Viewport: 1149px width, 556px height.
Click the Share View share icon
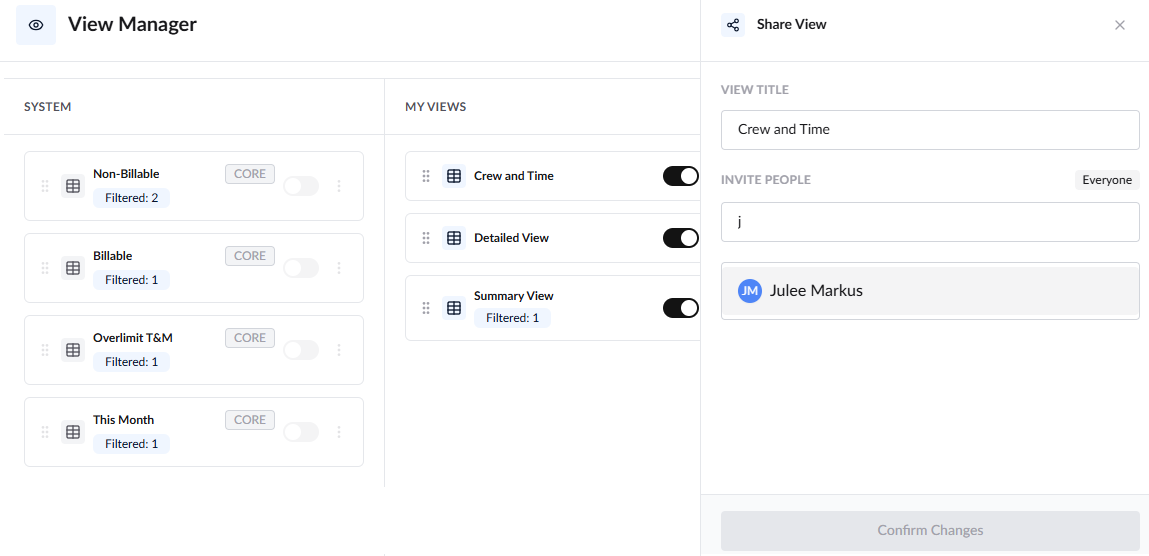pos(733,25)
